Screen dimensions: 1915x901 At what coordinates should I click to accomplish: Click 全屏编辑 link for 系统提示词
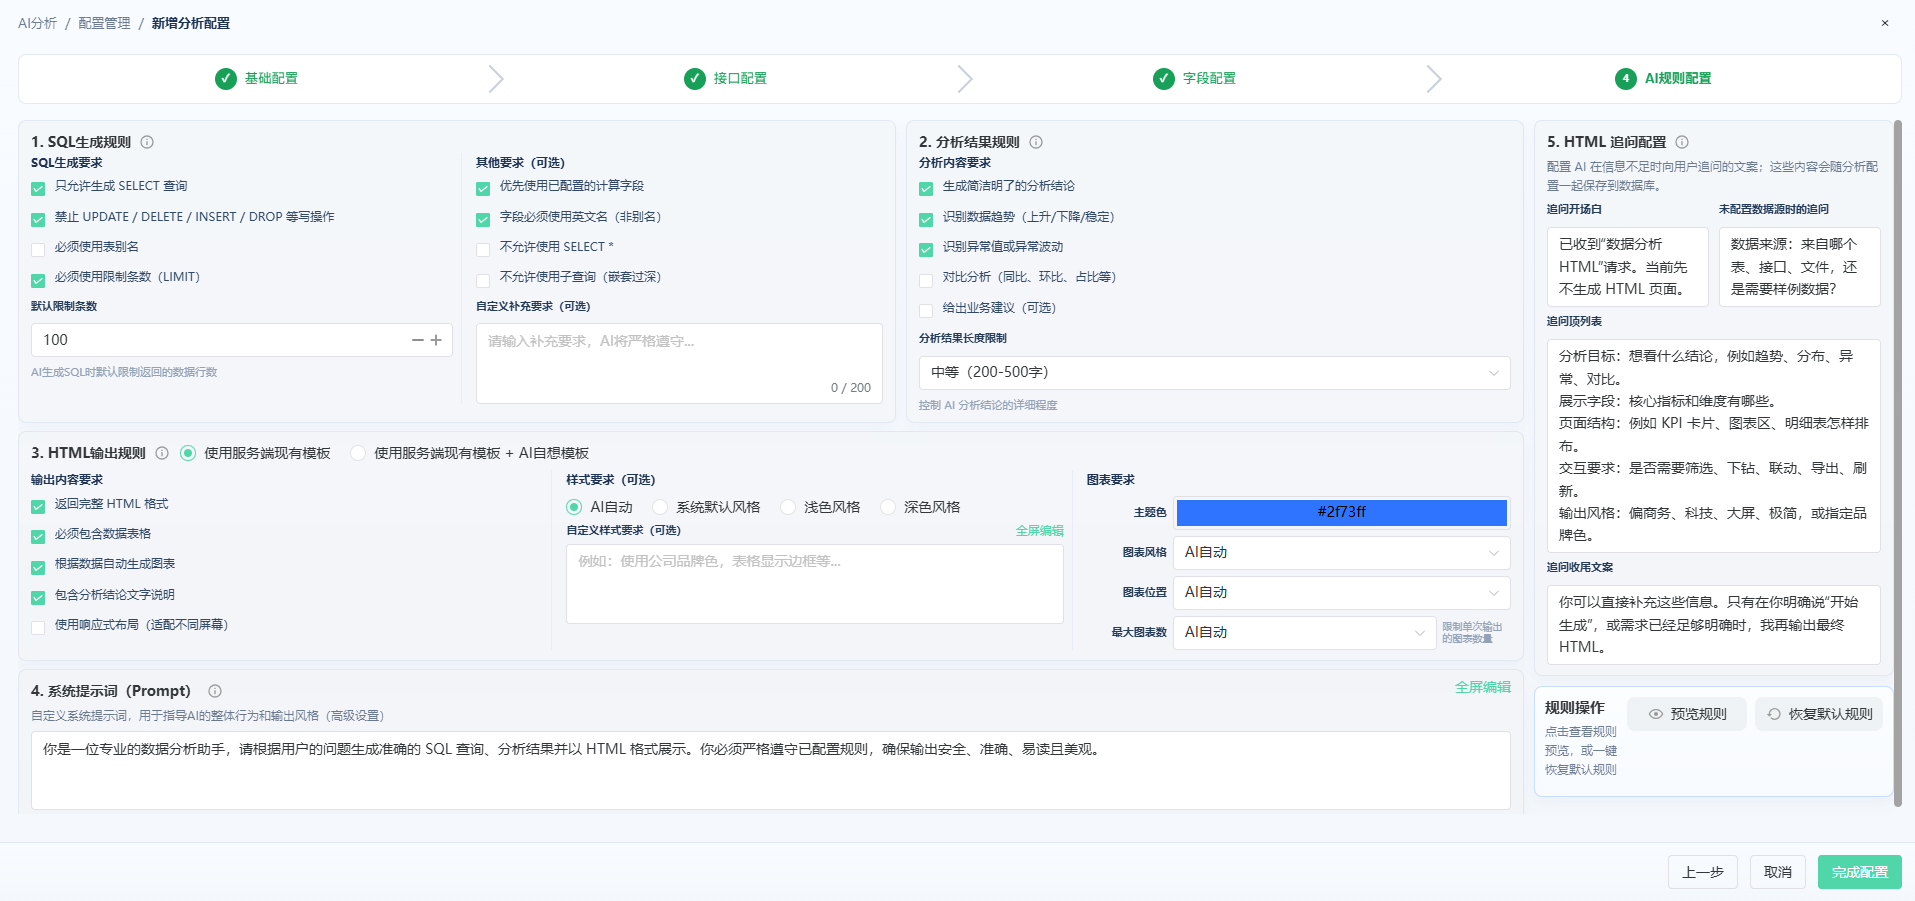click(x=1483, y=687)
